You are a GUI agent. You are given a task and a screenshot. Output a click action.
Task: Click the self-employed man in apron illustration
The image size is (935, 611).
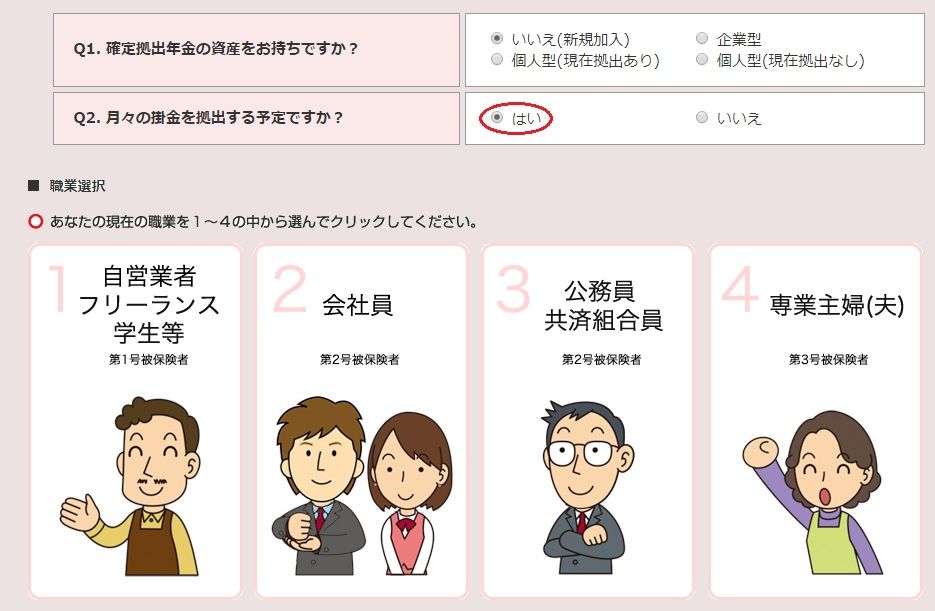tap(131, 486)
